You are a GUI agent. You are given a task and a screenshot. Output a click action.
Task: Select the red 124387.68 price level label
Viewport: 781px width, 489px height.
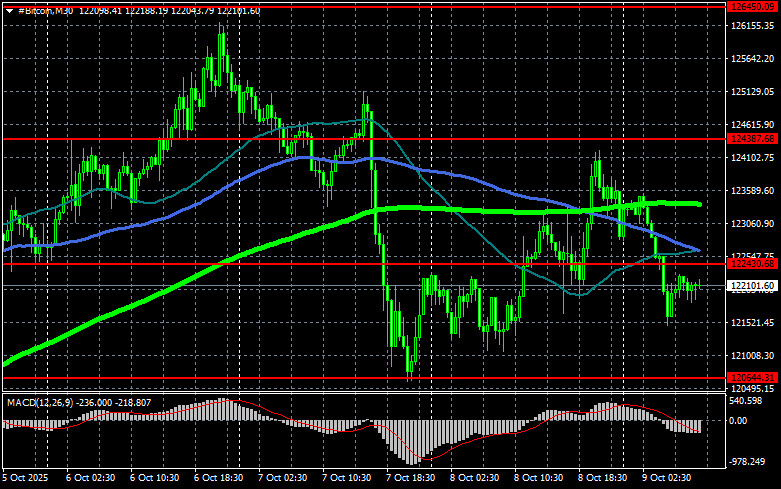point(752,139)
